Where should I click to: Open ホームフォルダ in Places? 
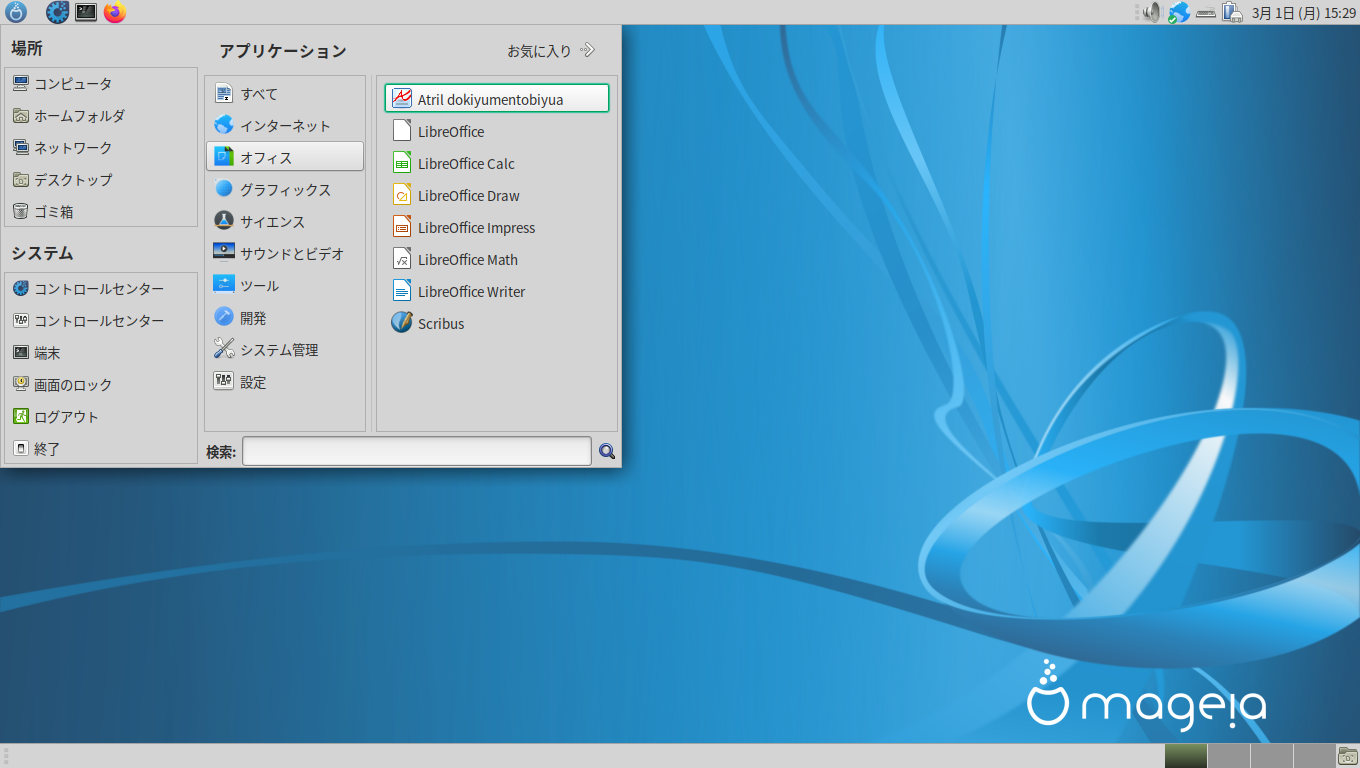click(x=101, y=116)
